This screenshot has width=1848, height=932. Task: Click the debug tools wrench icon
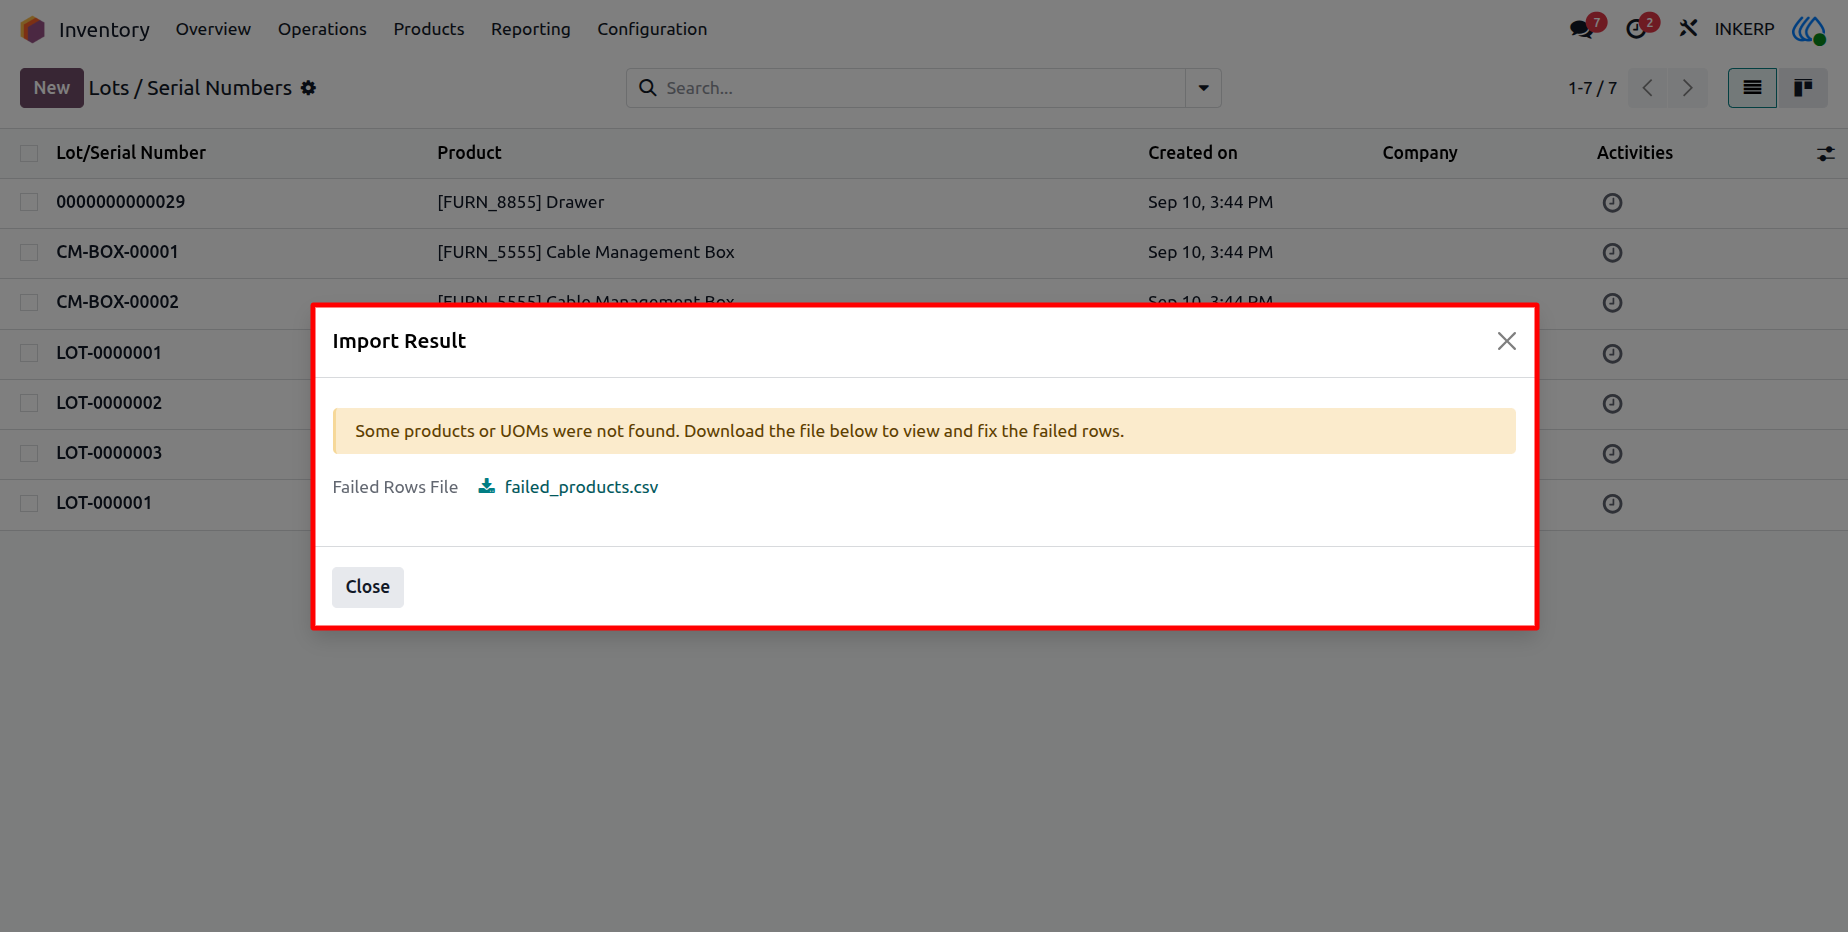click(1688, 29)
